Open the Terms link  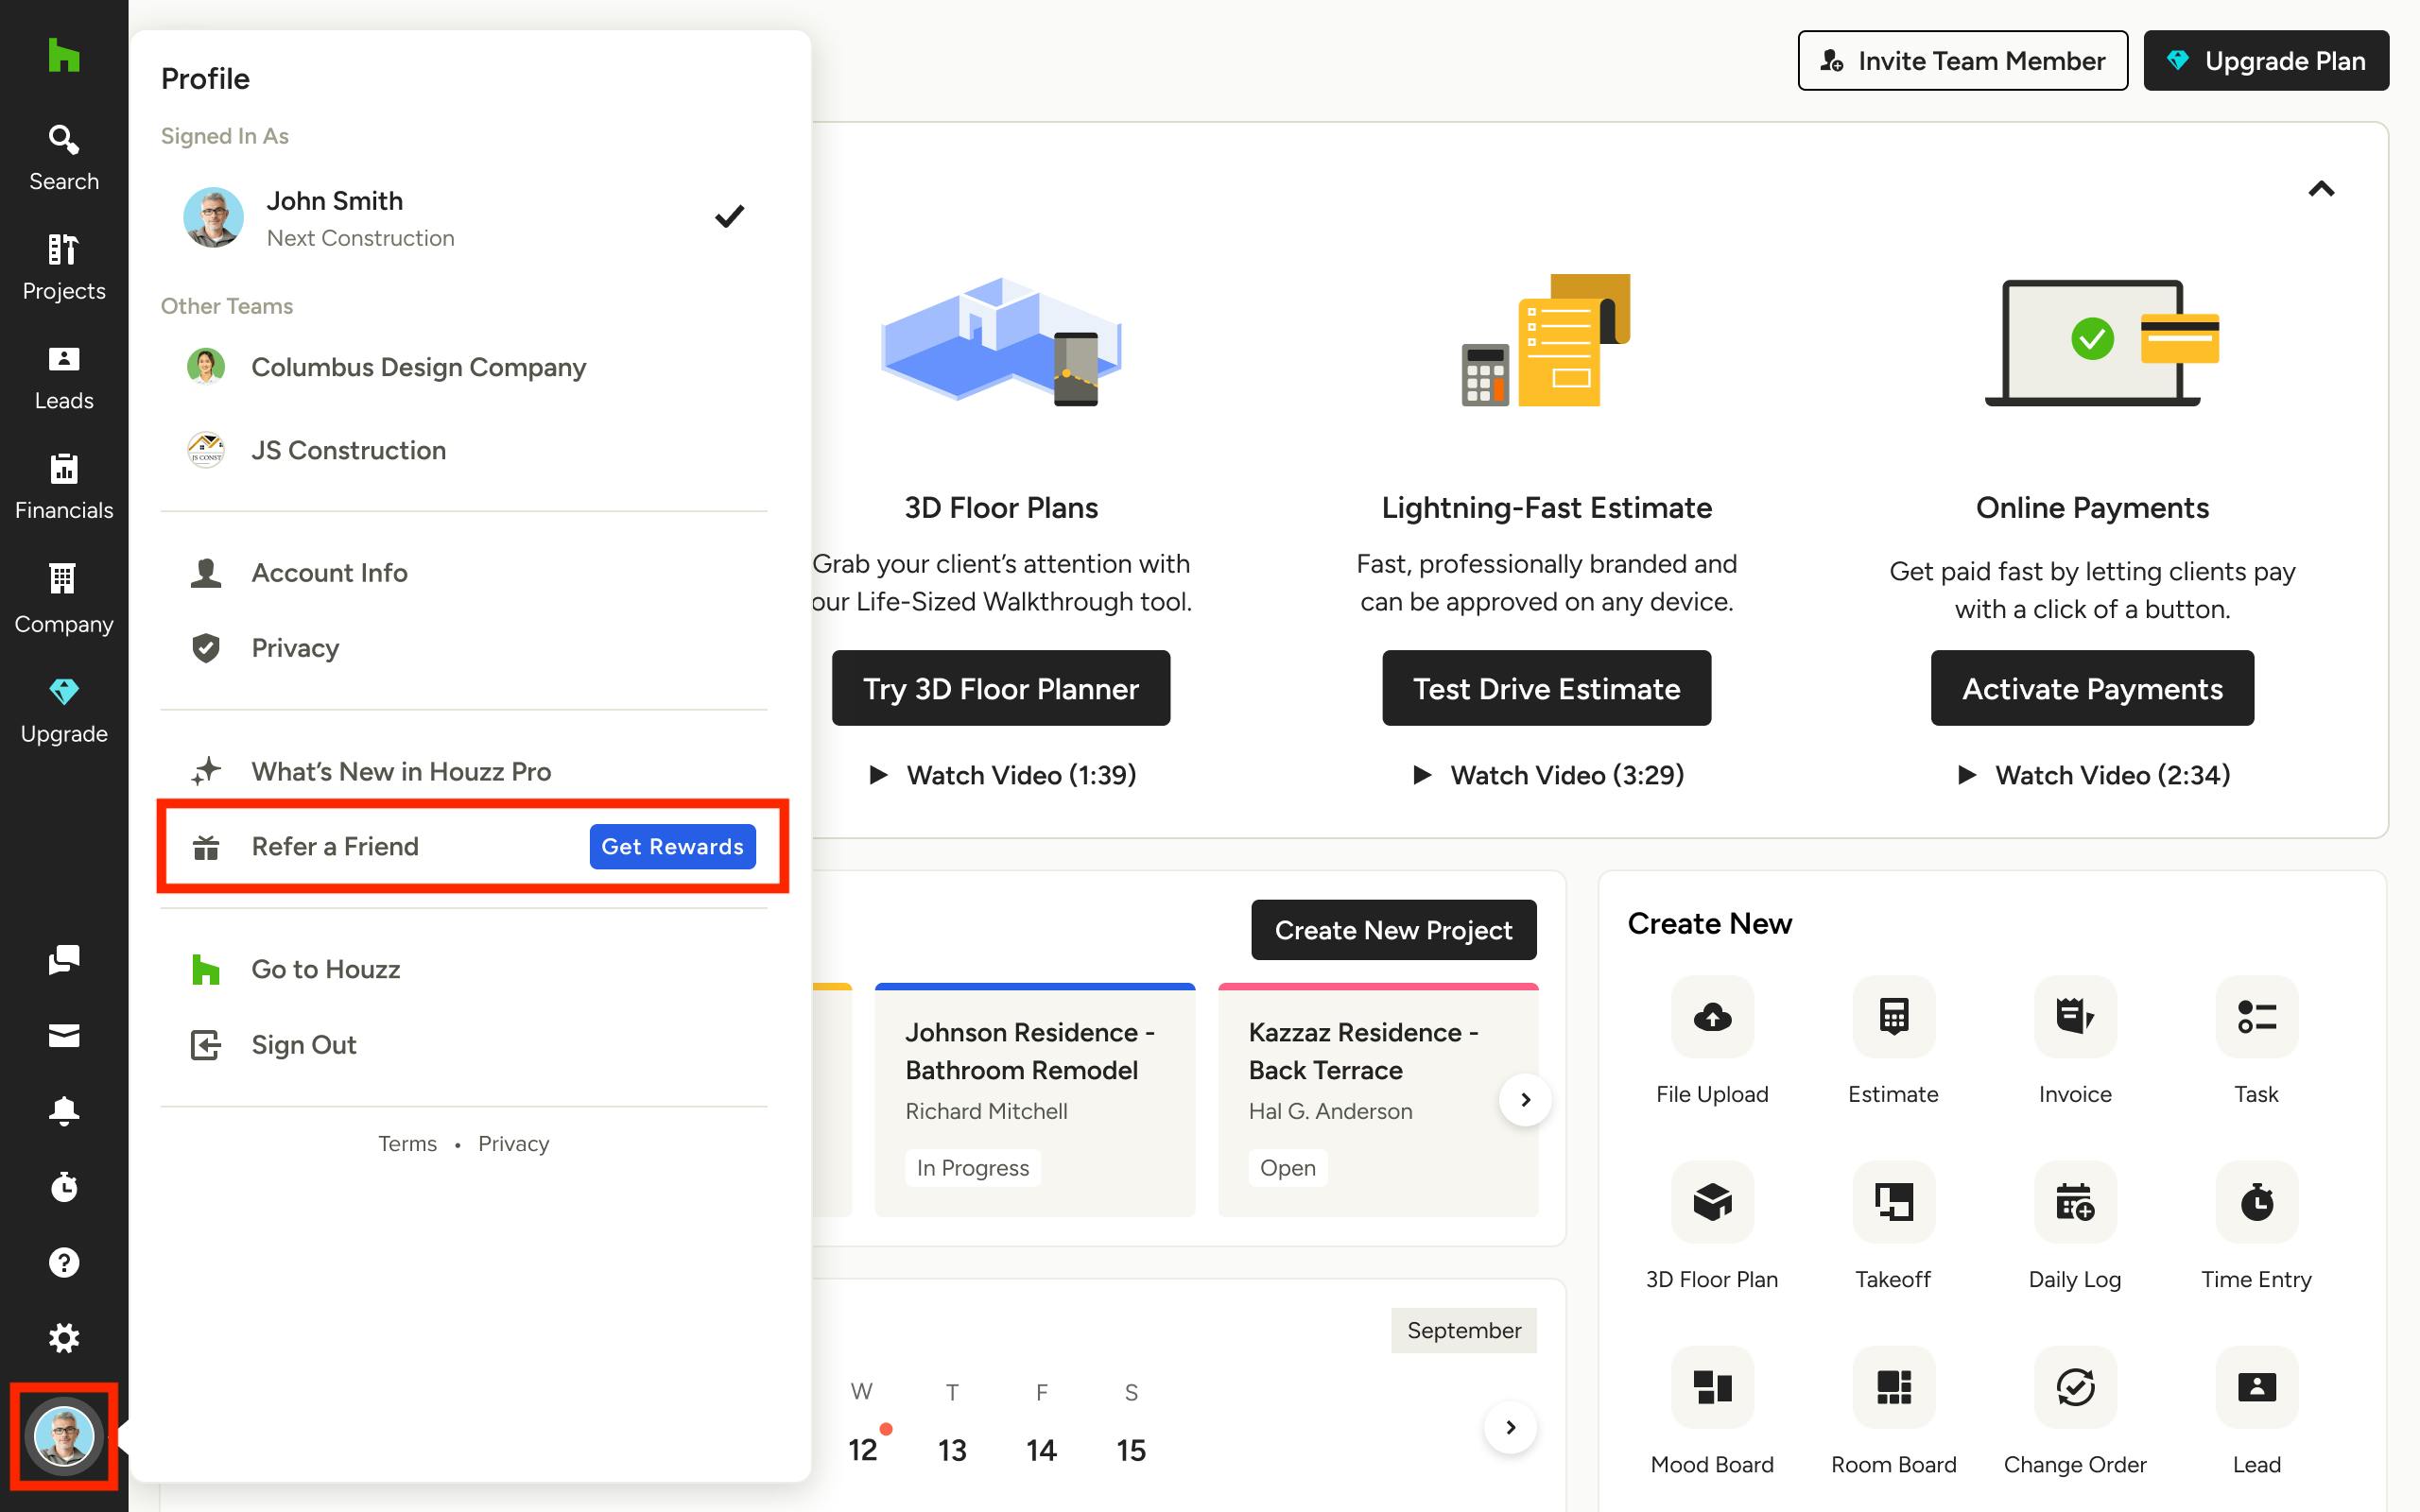(x=407, y=1143)
